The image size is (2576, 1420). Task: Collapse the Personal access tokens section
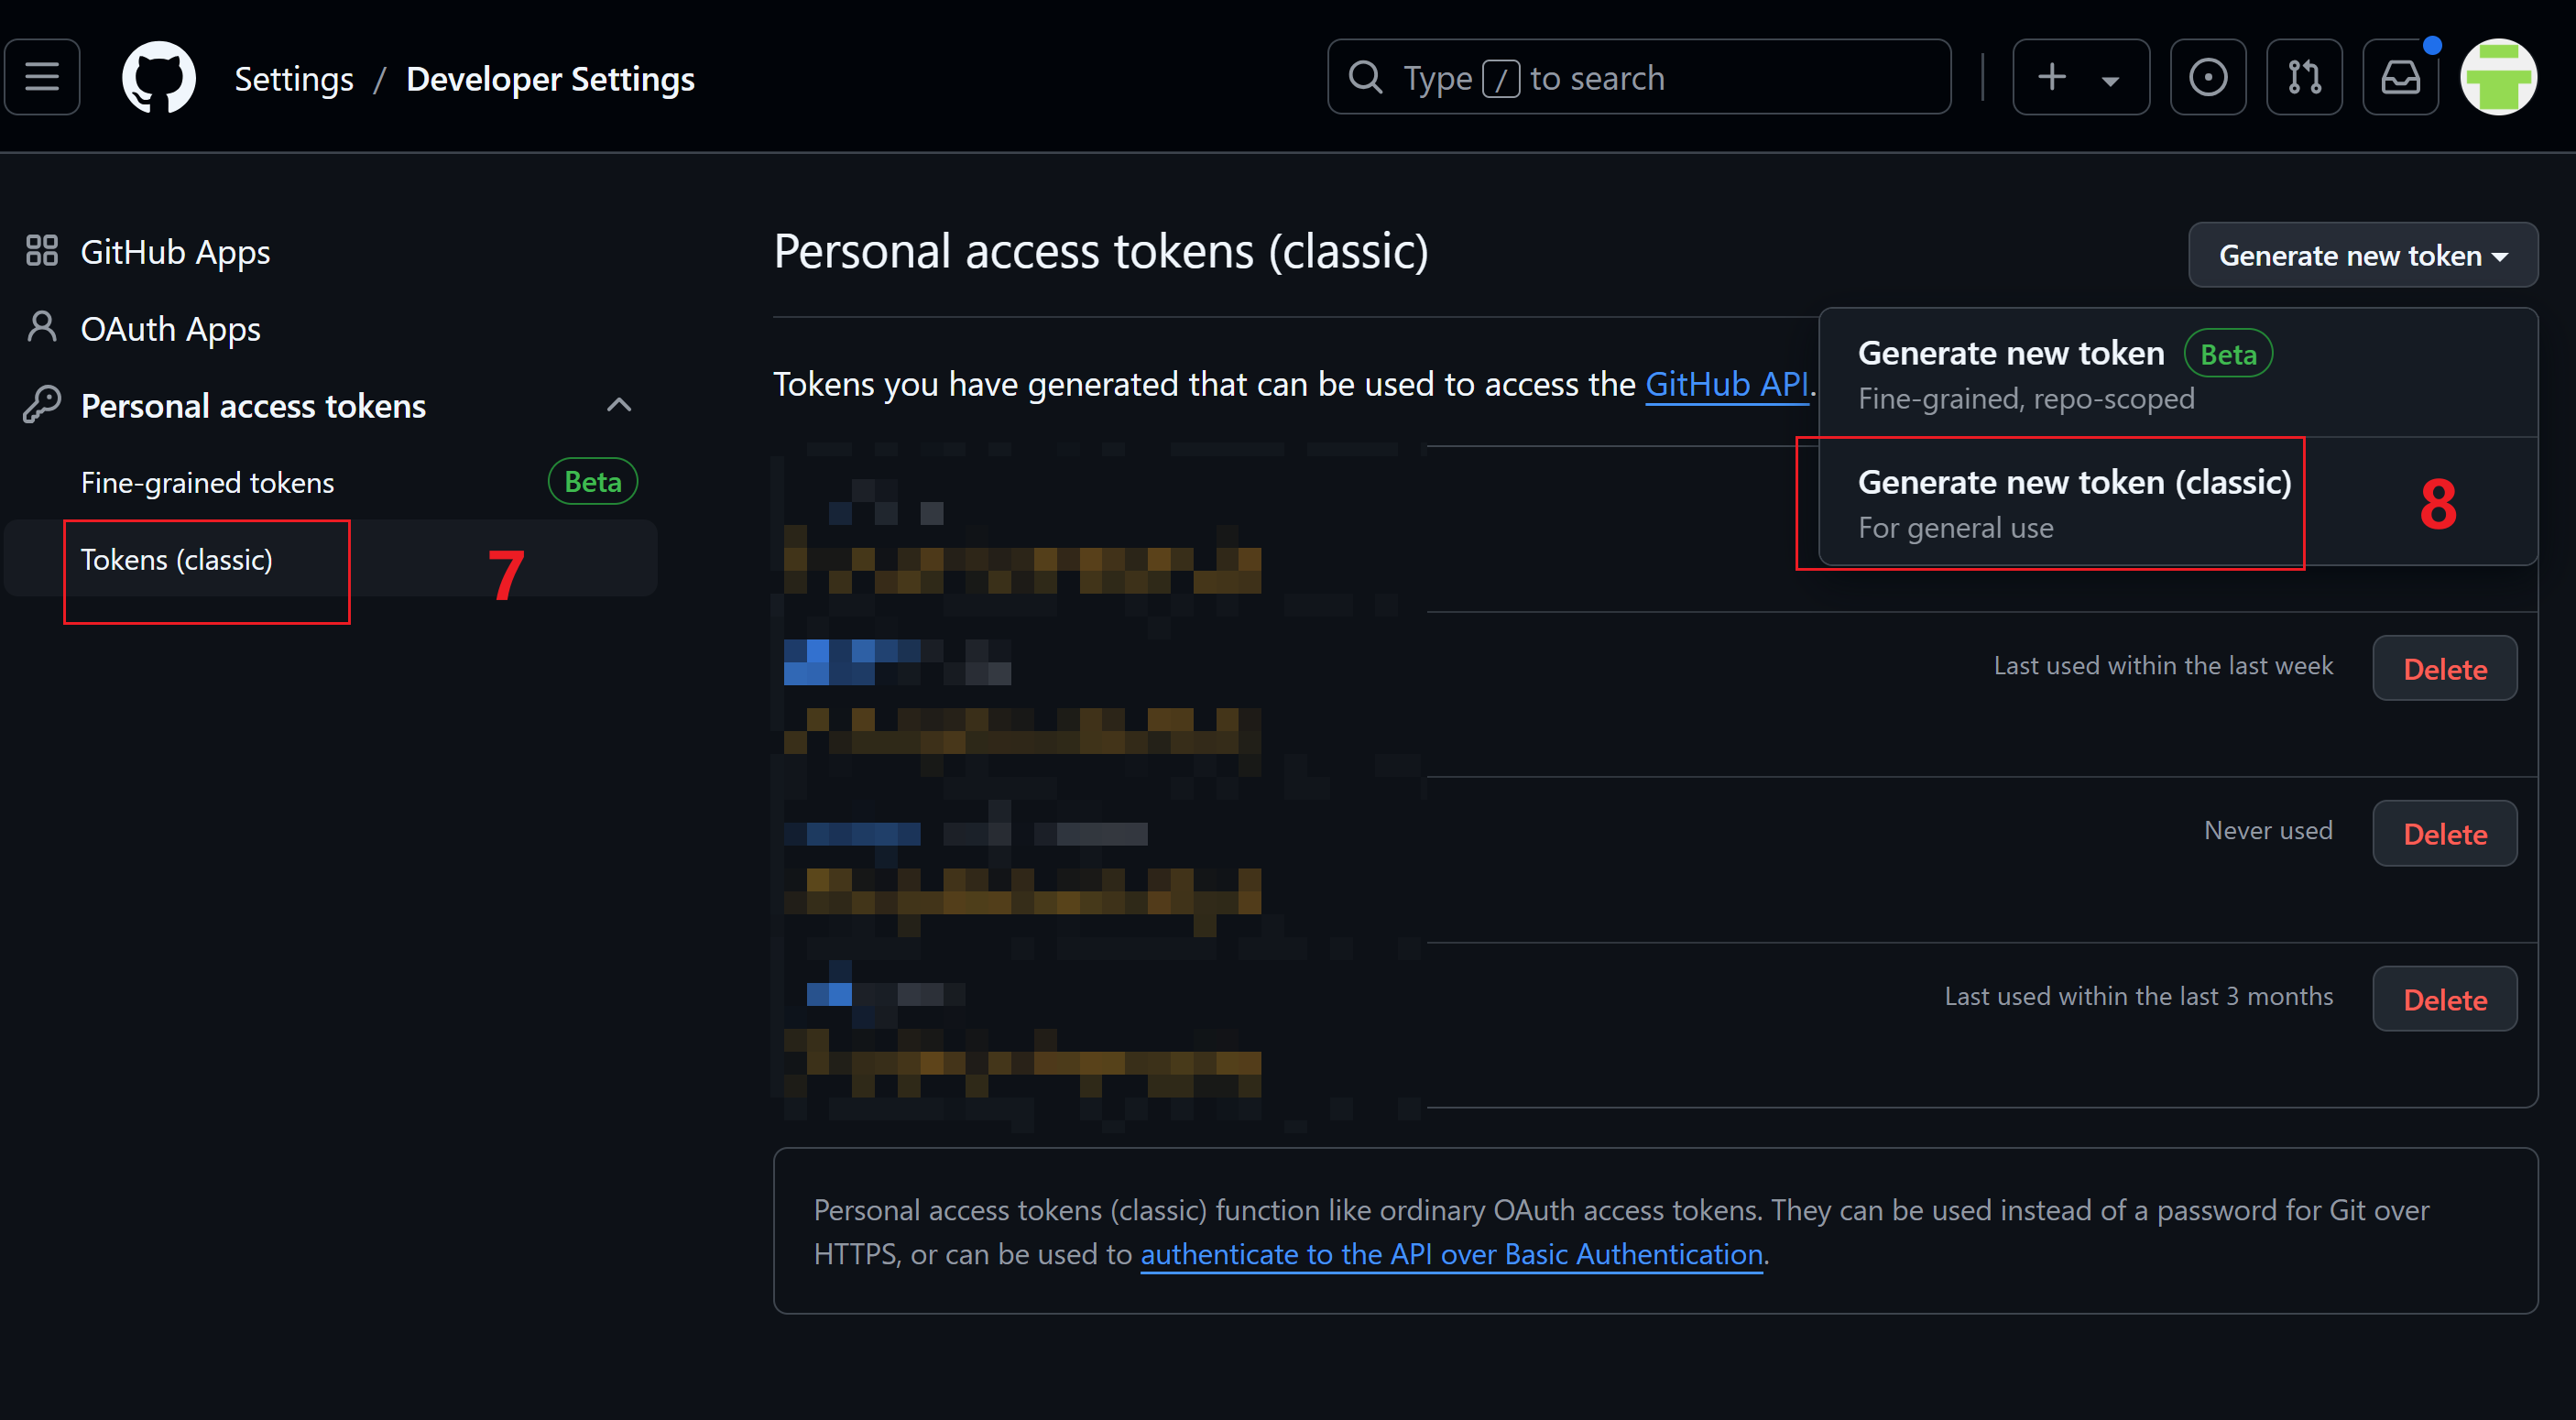(619, 405)
